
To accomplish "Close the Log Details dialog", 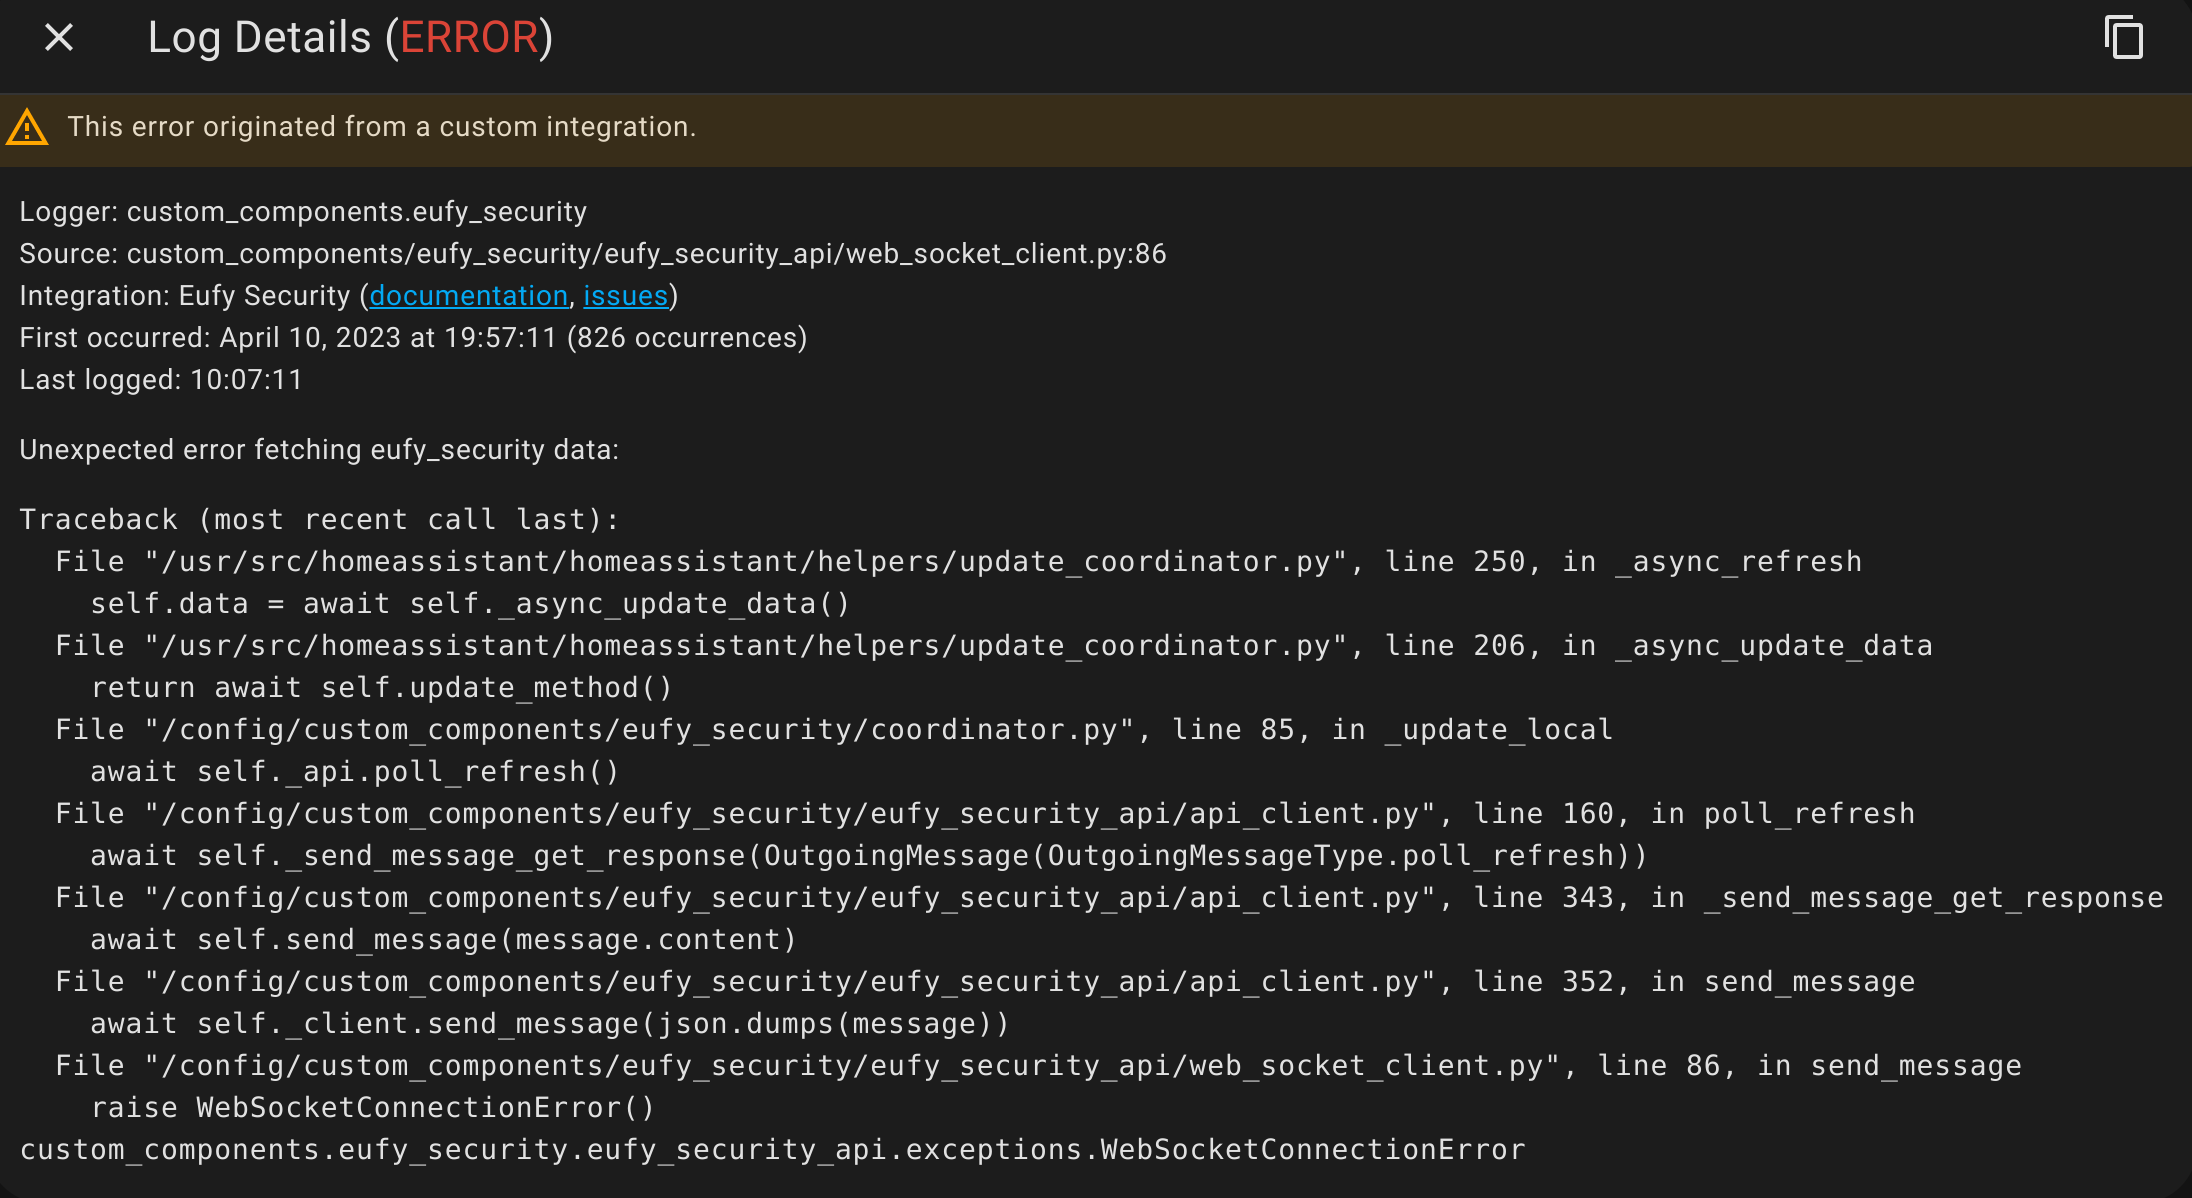I will [x=59, y=38].
